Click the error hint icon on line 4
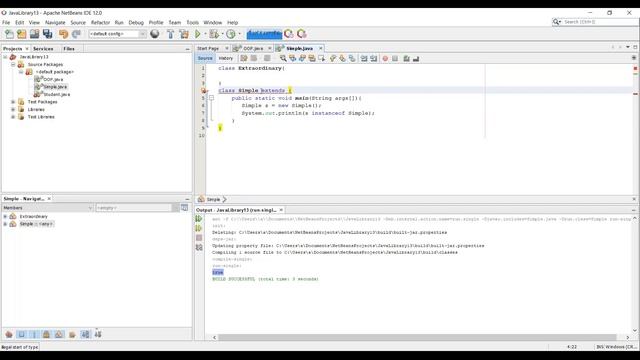 coord(203,91)
